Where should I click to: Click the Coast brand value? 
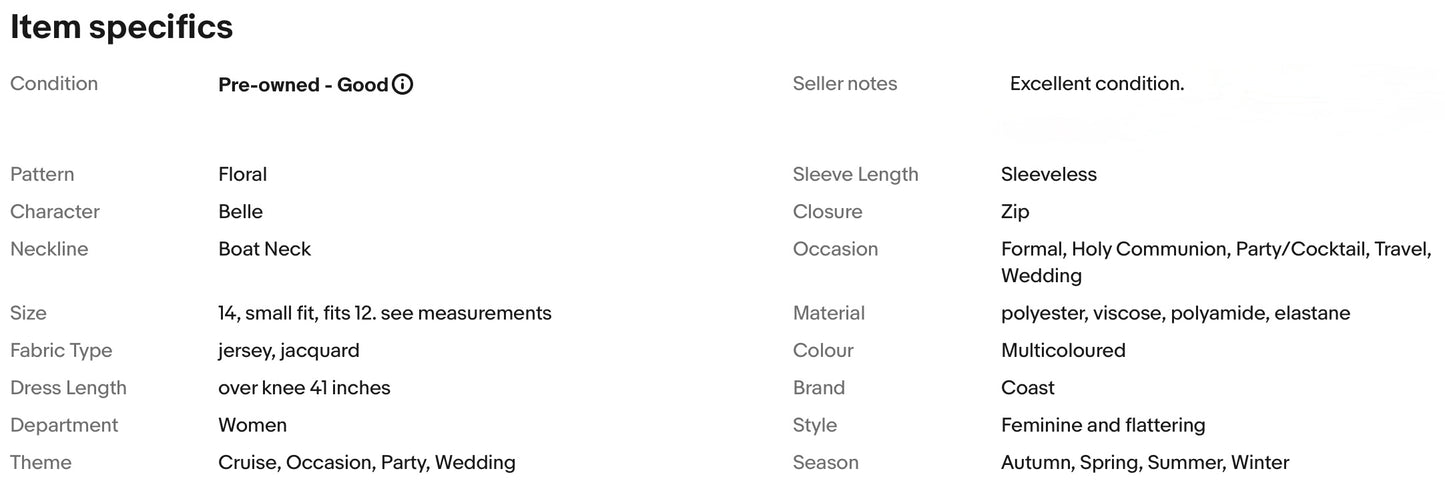pyautogui.click(x=1028, y=388)
